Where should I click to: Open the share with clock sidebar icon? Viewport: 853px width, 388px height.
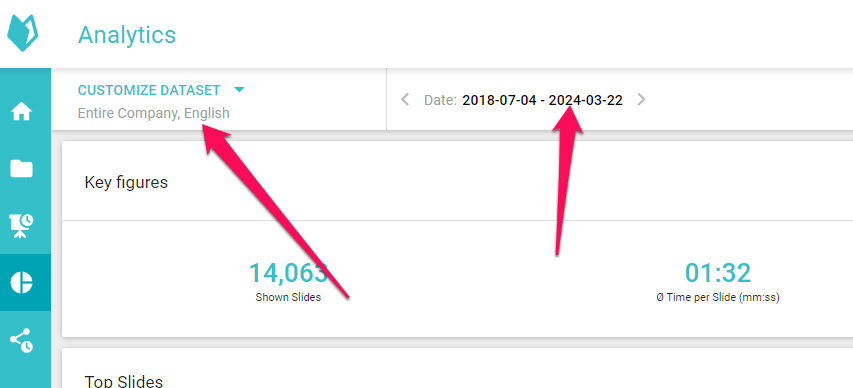22,340
